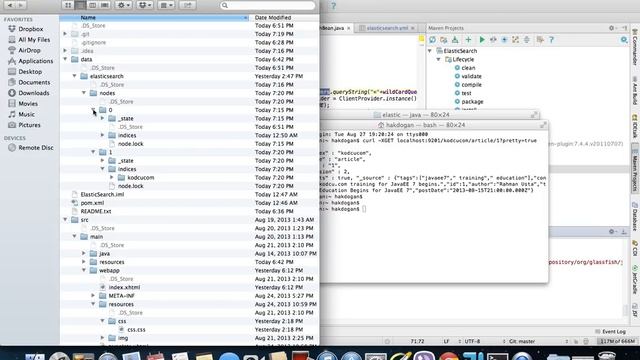Screen dimensions: 640x360
Task: Click Download Sources icon in Maven toolbar
Action: pyautogui.click(x=455, y=40)
